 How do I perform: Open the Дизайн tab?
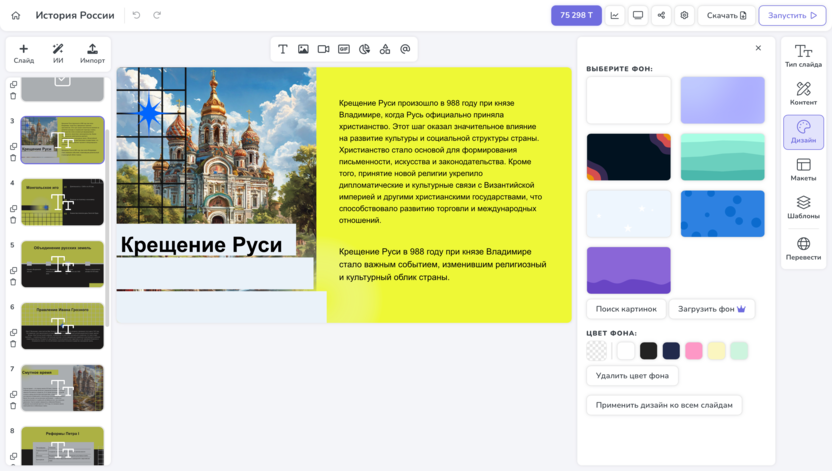coord(803,132)
